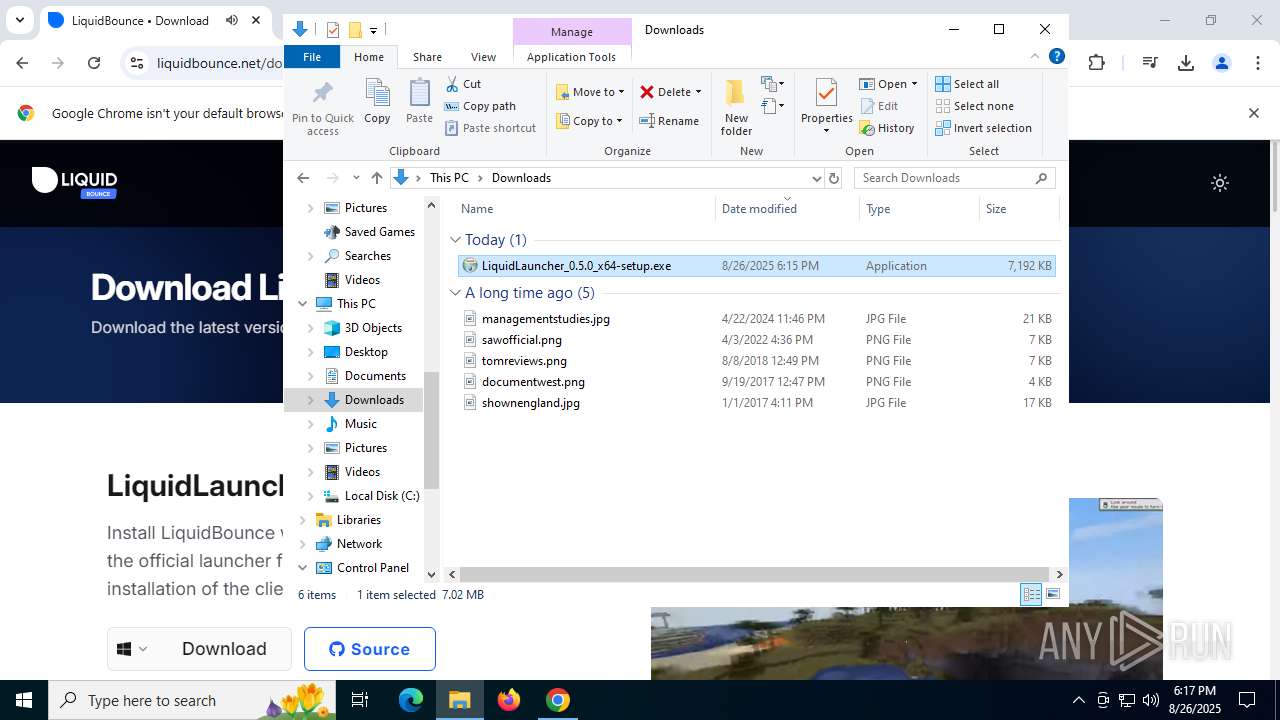Open Download platform selector dropdown

point(133,649)
